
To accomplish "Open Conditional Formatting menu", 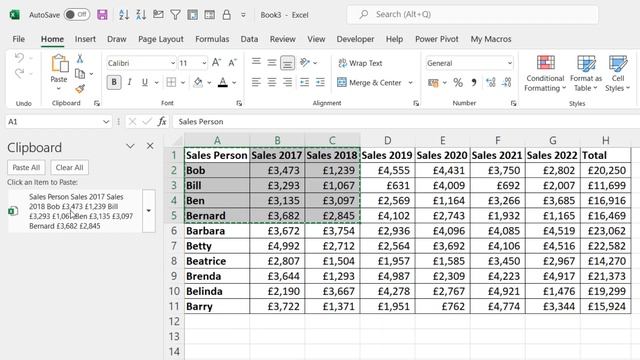I will click(x=545, y=74).
